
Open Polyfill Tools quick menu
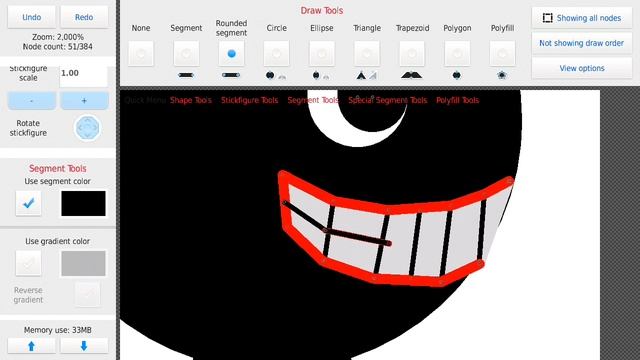457,100
